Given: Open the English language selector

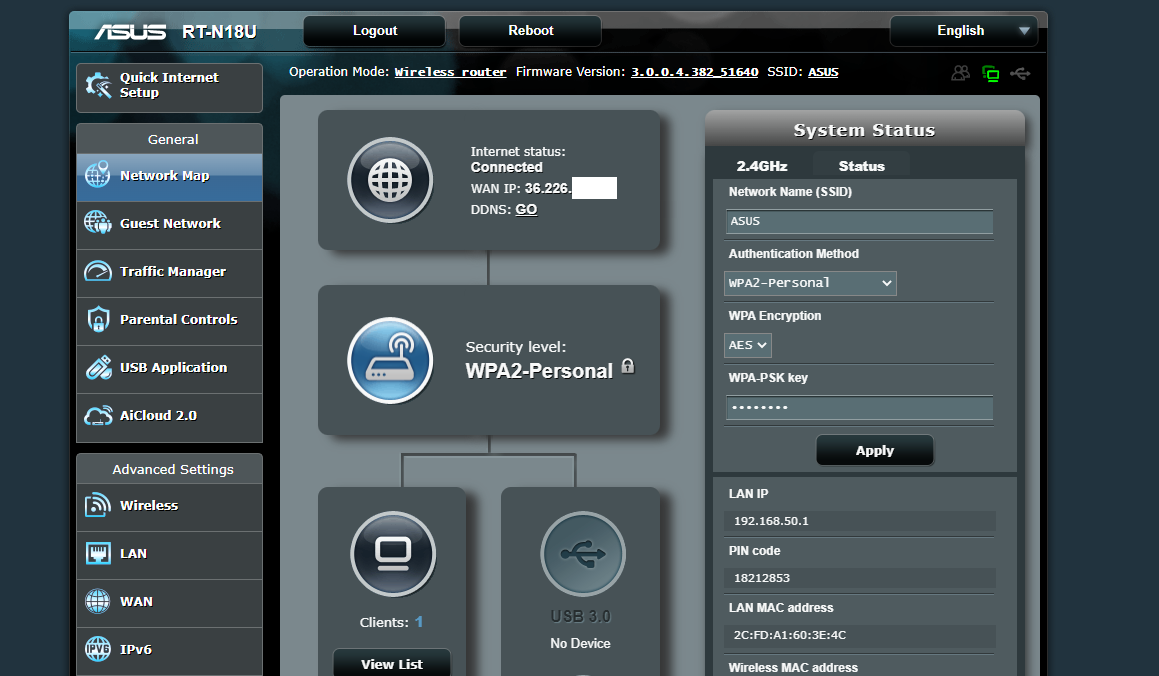Looking at the screenshot, I should (x=963, y=30).
